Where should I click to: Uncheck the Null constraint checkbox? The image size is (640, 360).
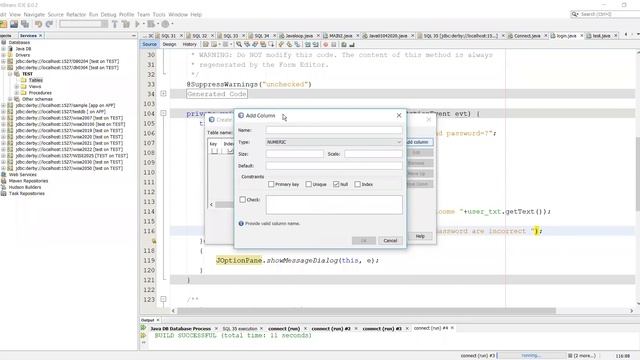pyautogui.click(x=336, y=184)
